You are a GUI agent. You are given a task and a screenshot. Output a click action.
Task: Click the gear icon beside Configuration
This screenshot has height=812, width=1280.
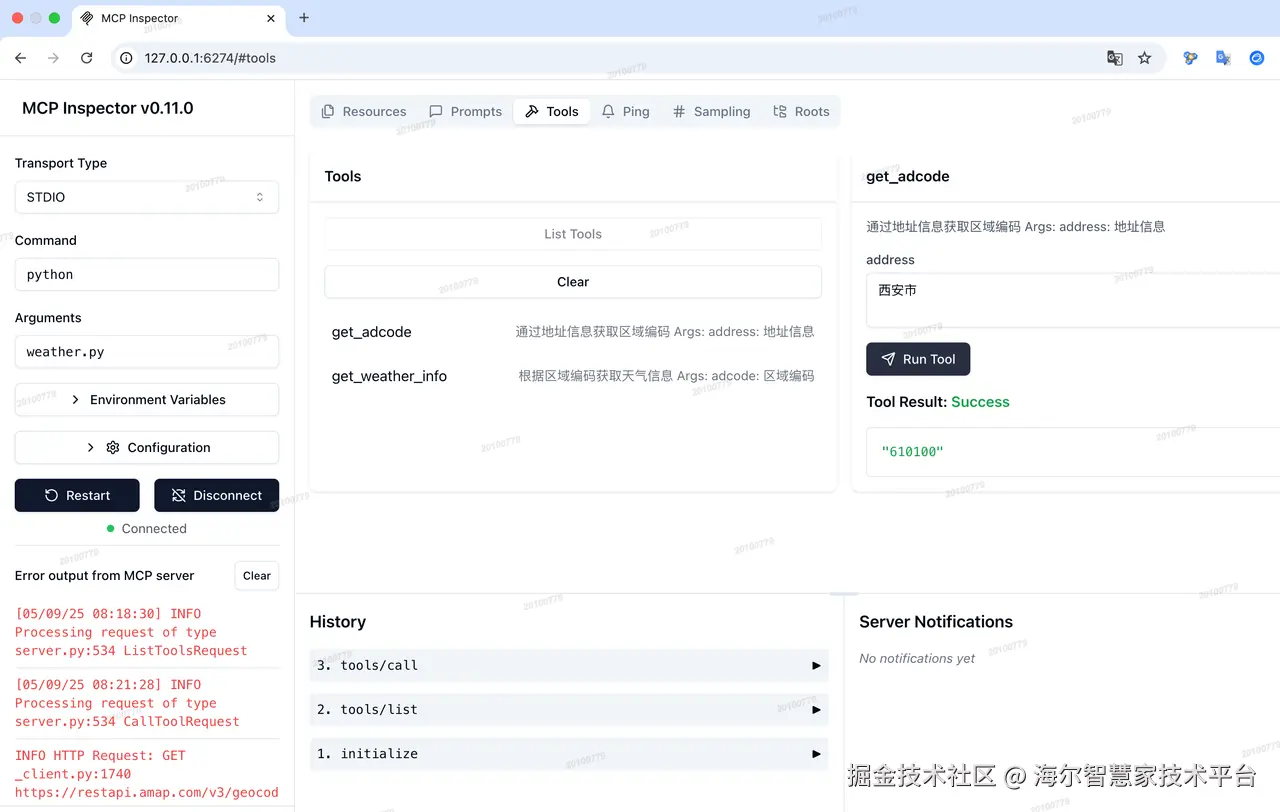113,448
